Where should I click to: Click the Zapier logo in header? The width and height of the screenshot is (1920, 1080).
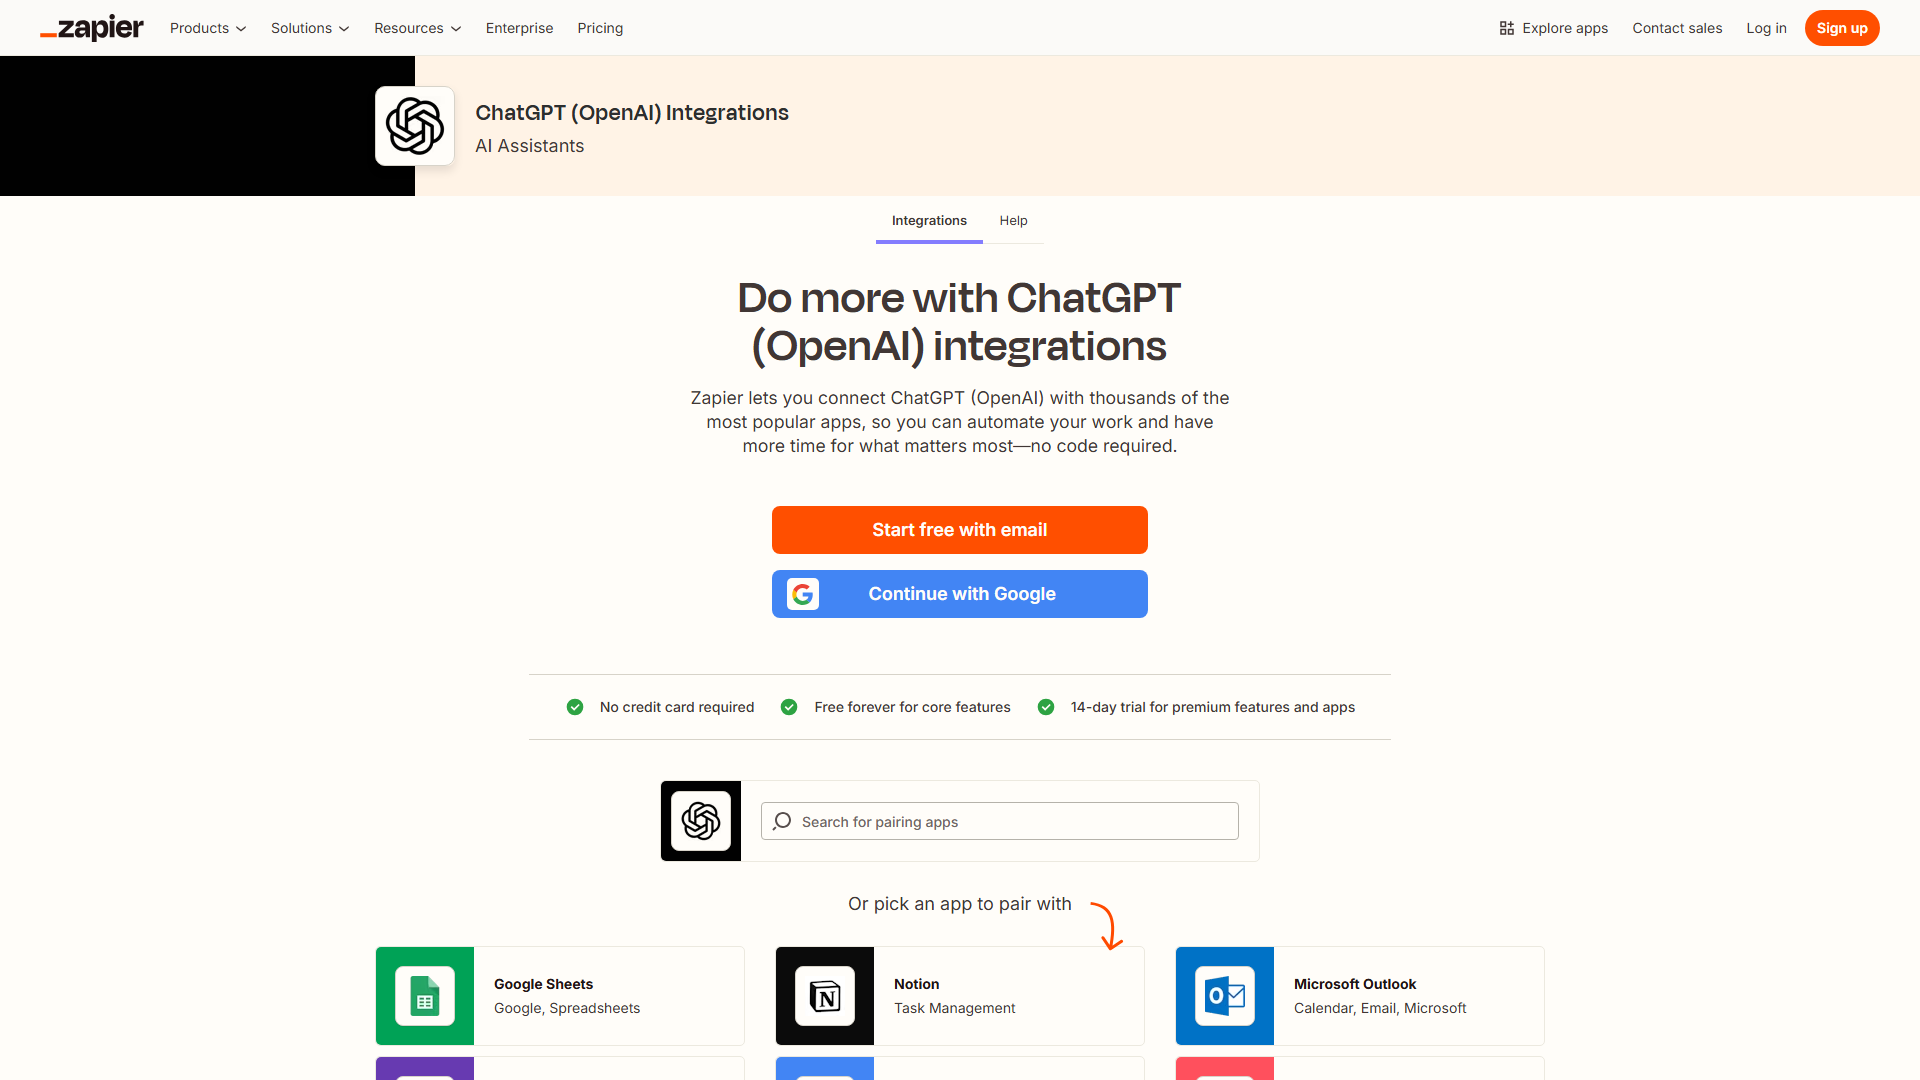coord(92,28)
